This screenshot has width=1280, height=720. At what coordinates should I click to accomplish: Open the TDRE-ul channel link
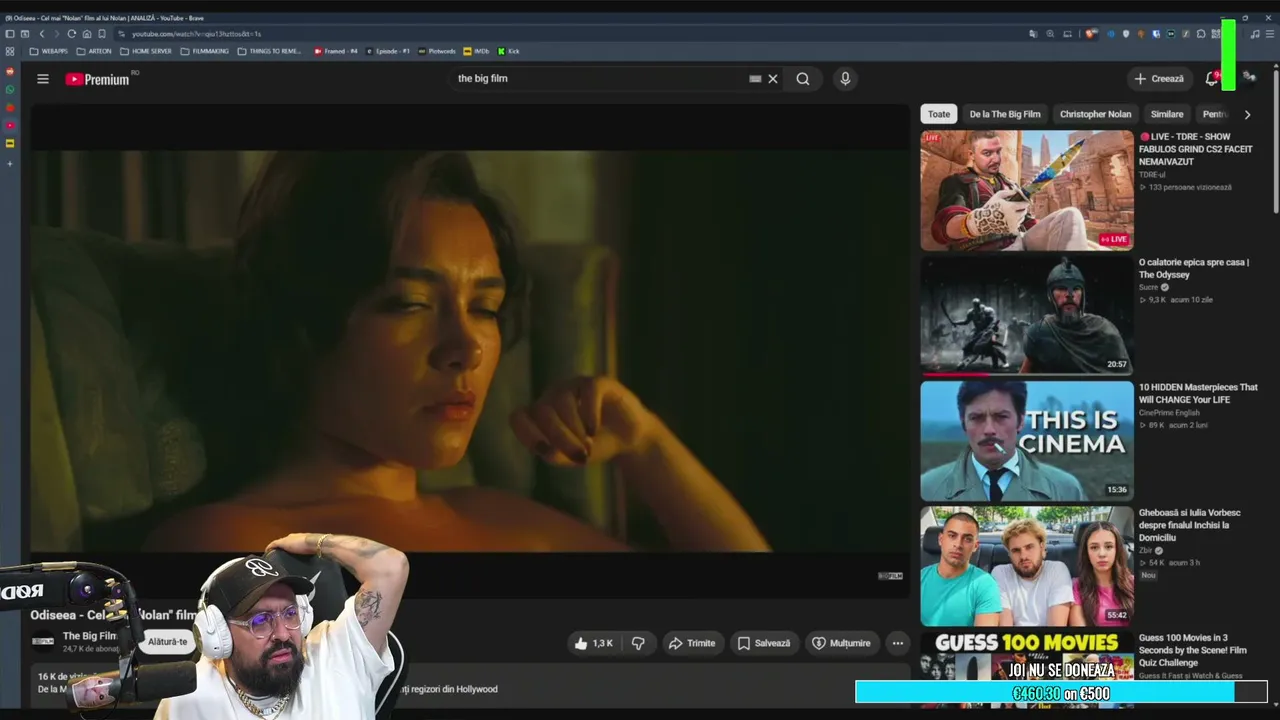(x=1152, y=175)
